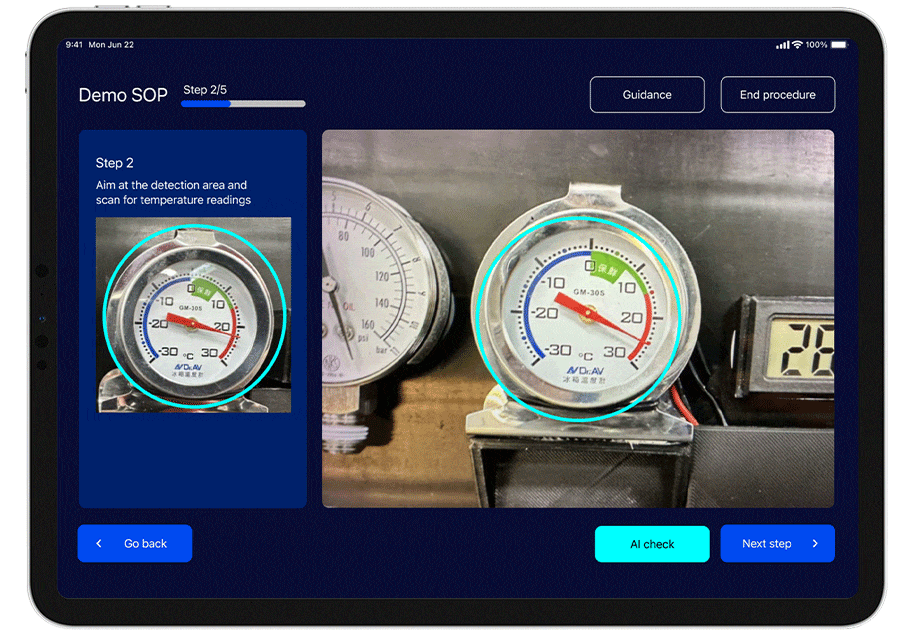Viewport: 916px width, 639px height.
Task: Tap the 100% battery percentage text
Action: click(816, 44)
